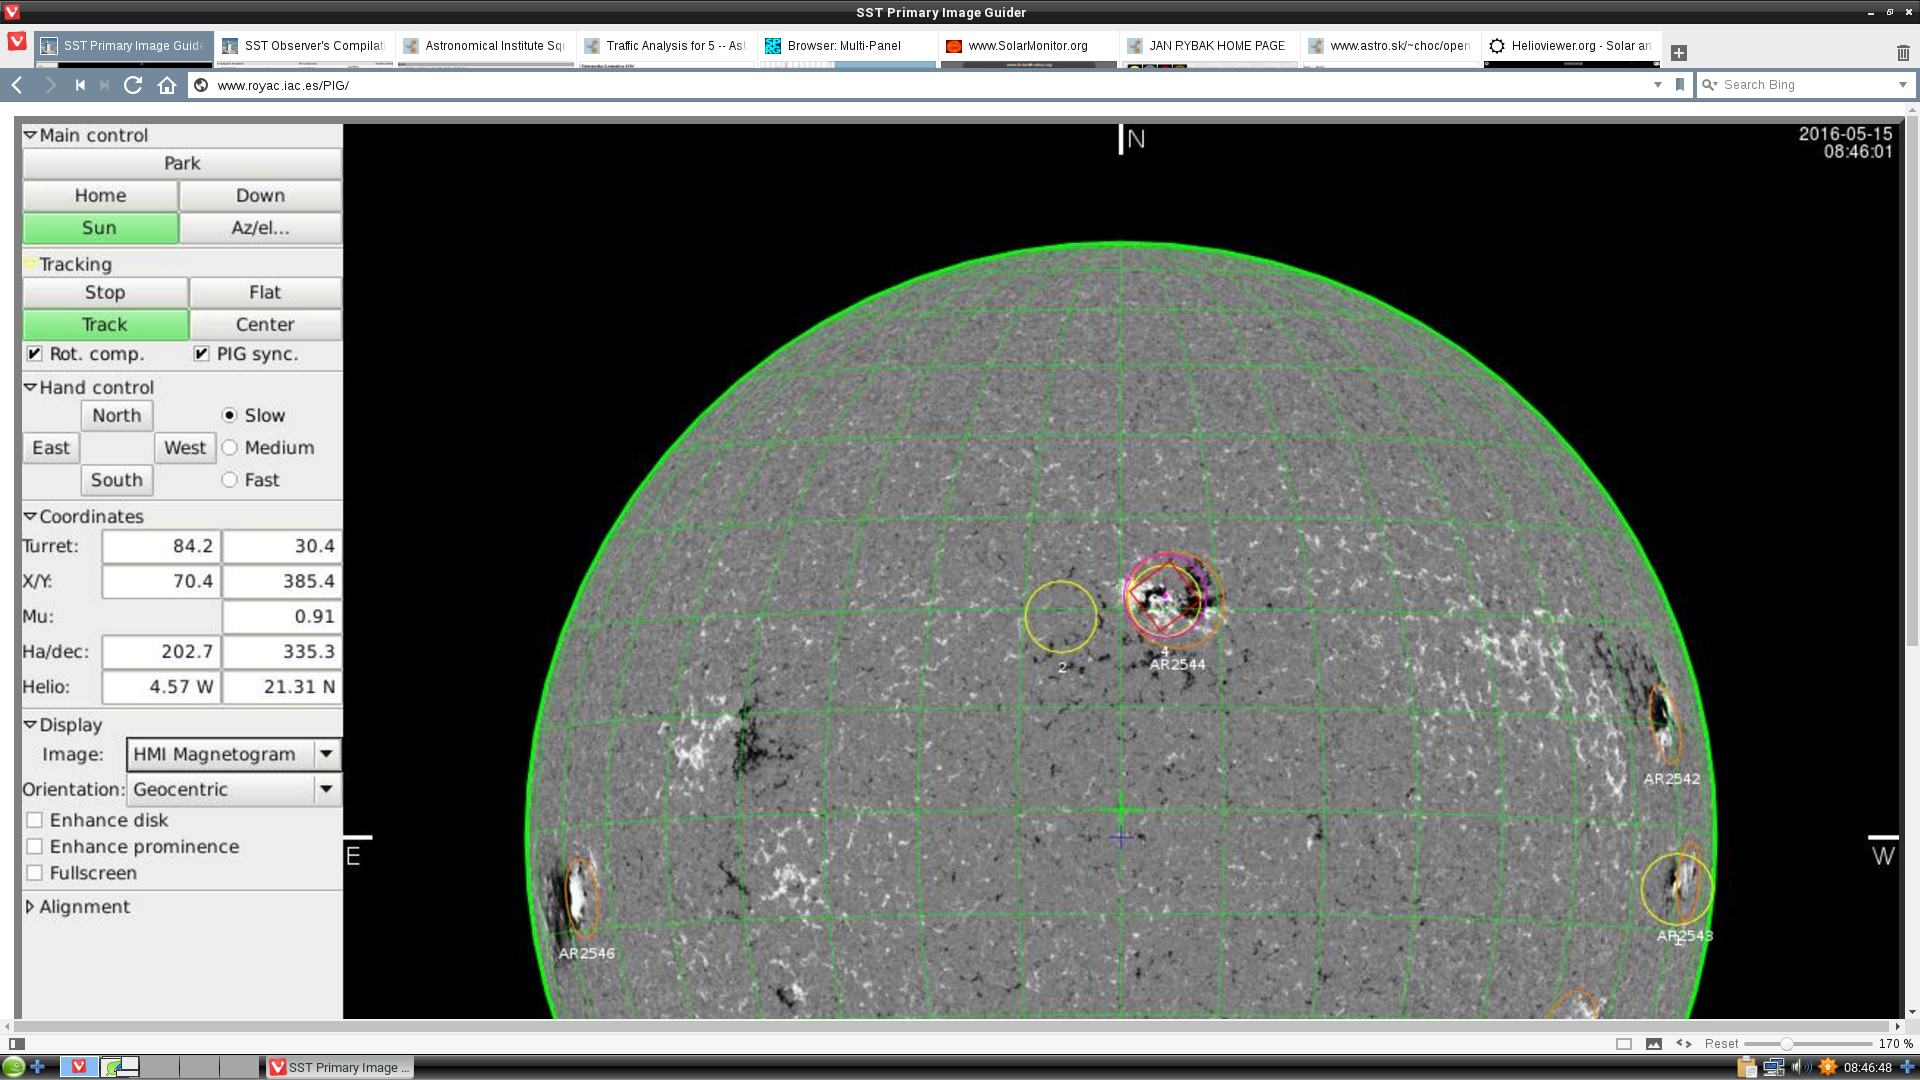Select the Medium speed radio button
1920x1080 pixels.
(x=230, y=448)
